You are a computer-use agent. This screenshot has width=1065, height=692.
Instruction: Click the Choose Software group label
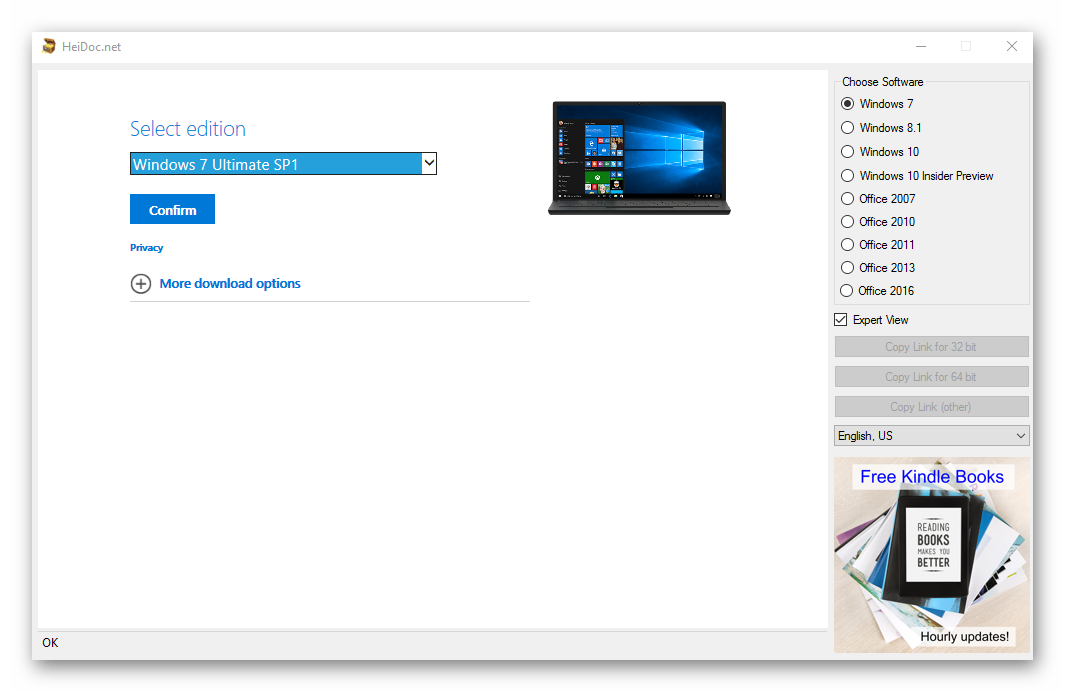[883, 82]
